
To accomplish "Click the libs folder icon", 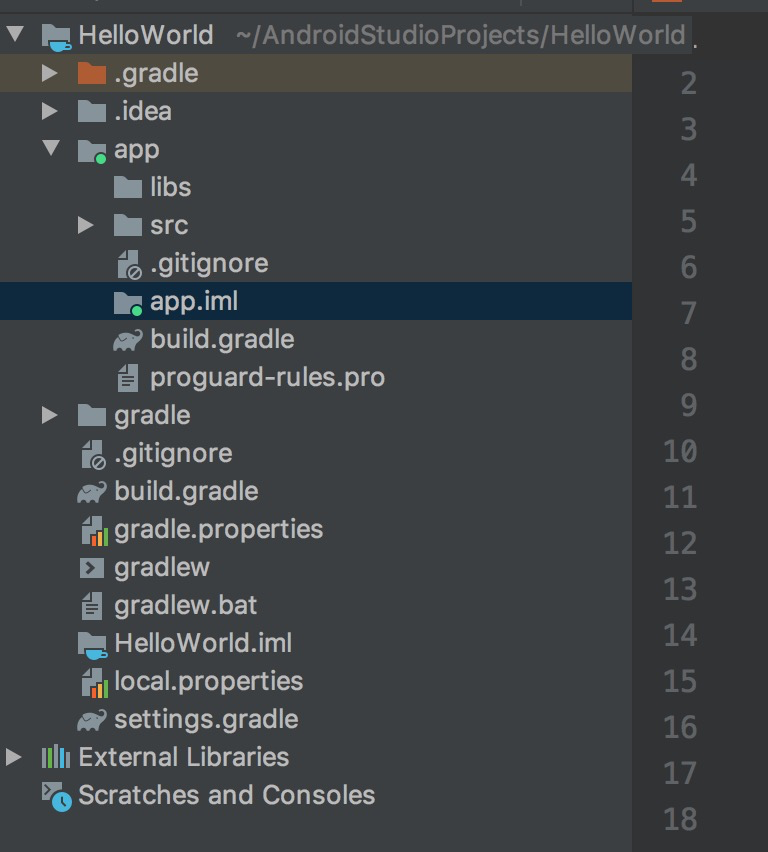I will pyautogui.click(x=128, y=187).
